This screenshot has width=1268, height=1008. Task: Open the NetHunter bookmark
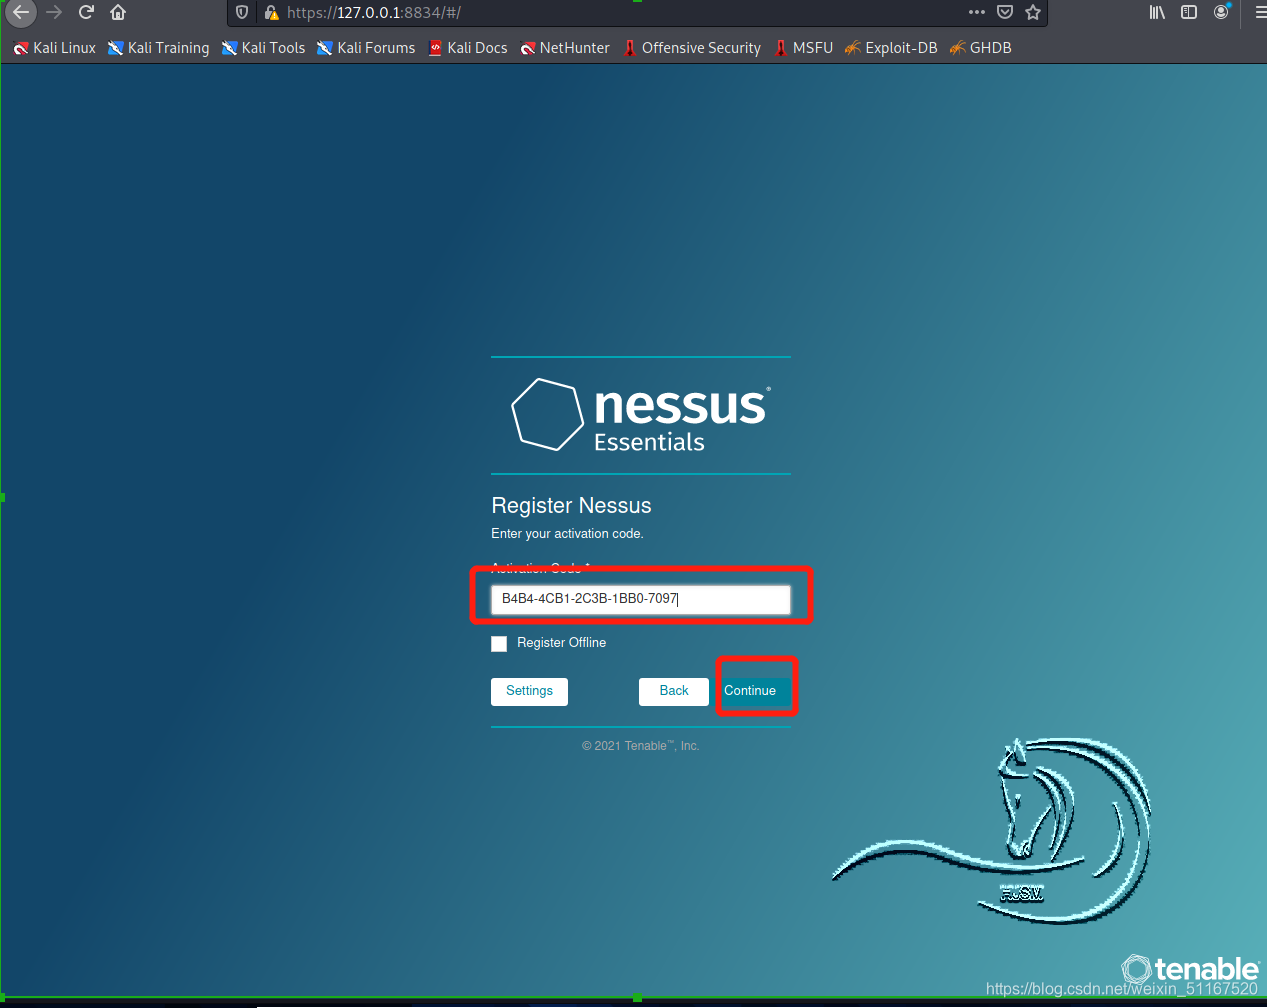[x=565, y=48]
